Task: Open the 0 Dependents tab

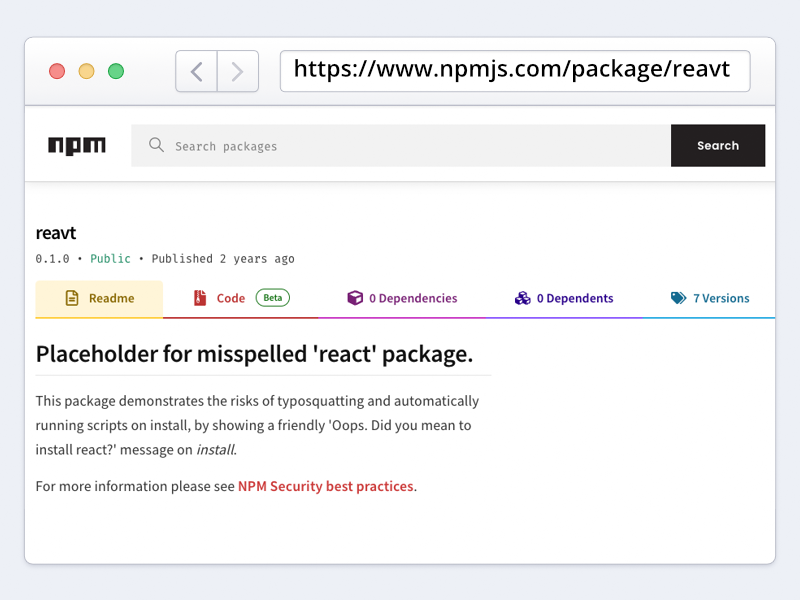Action: pos(564,299)
